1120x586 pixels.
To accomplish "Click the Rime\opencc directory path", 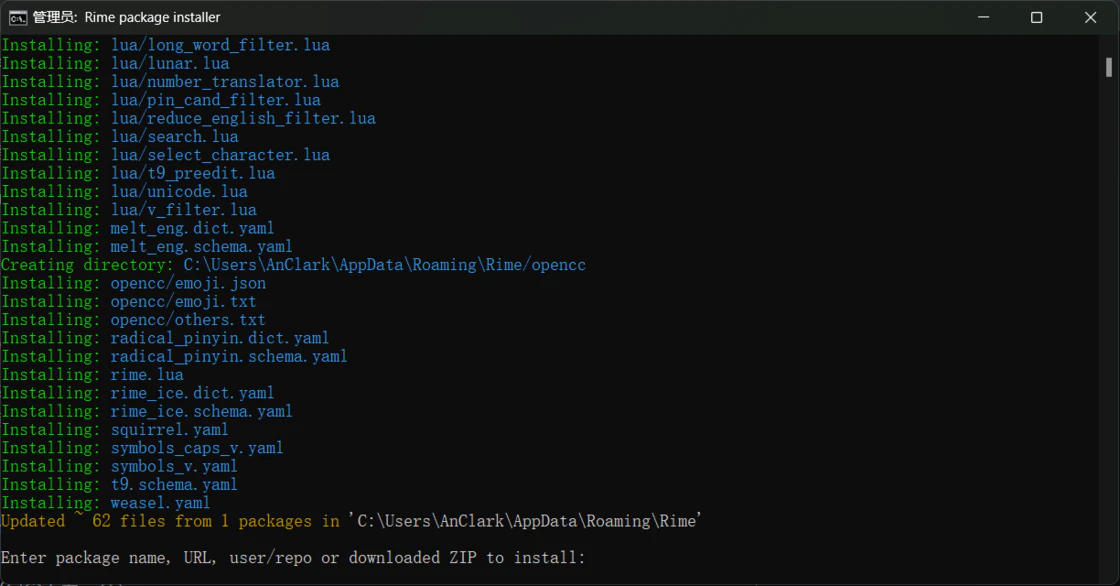I will point(384,265).
